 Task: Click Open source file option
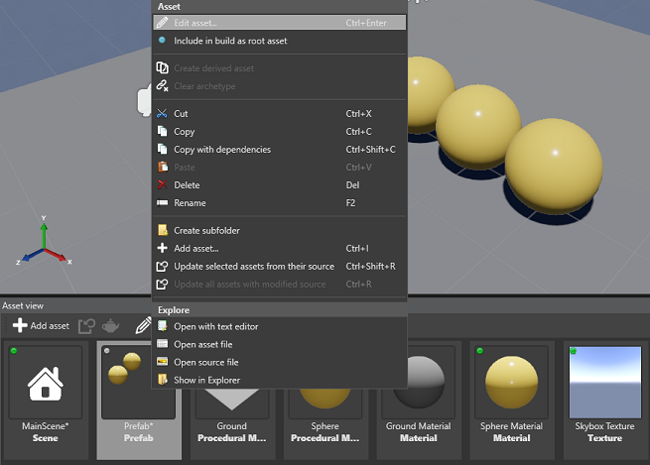(x=206, y=362)
